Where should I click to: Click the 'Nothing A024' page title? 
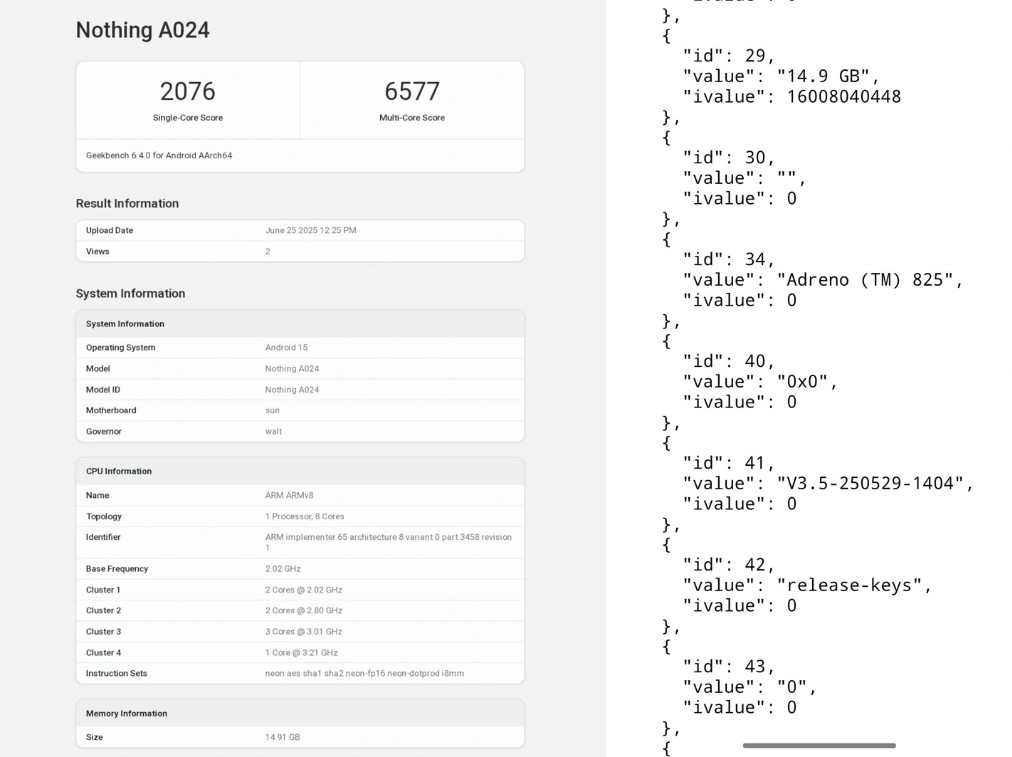click(x=143, y=30)
